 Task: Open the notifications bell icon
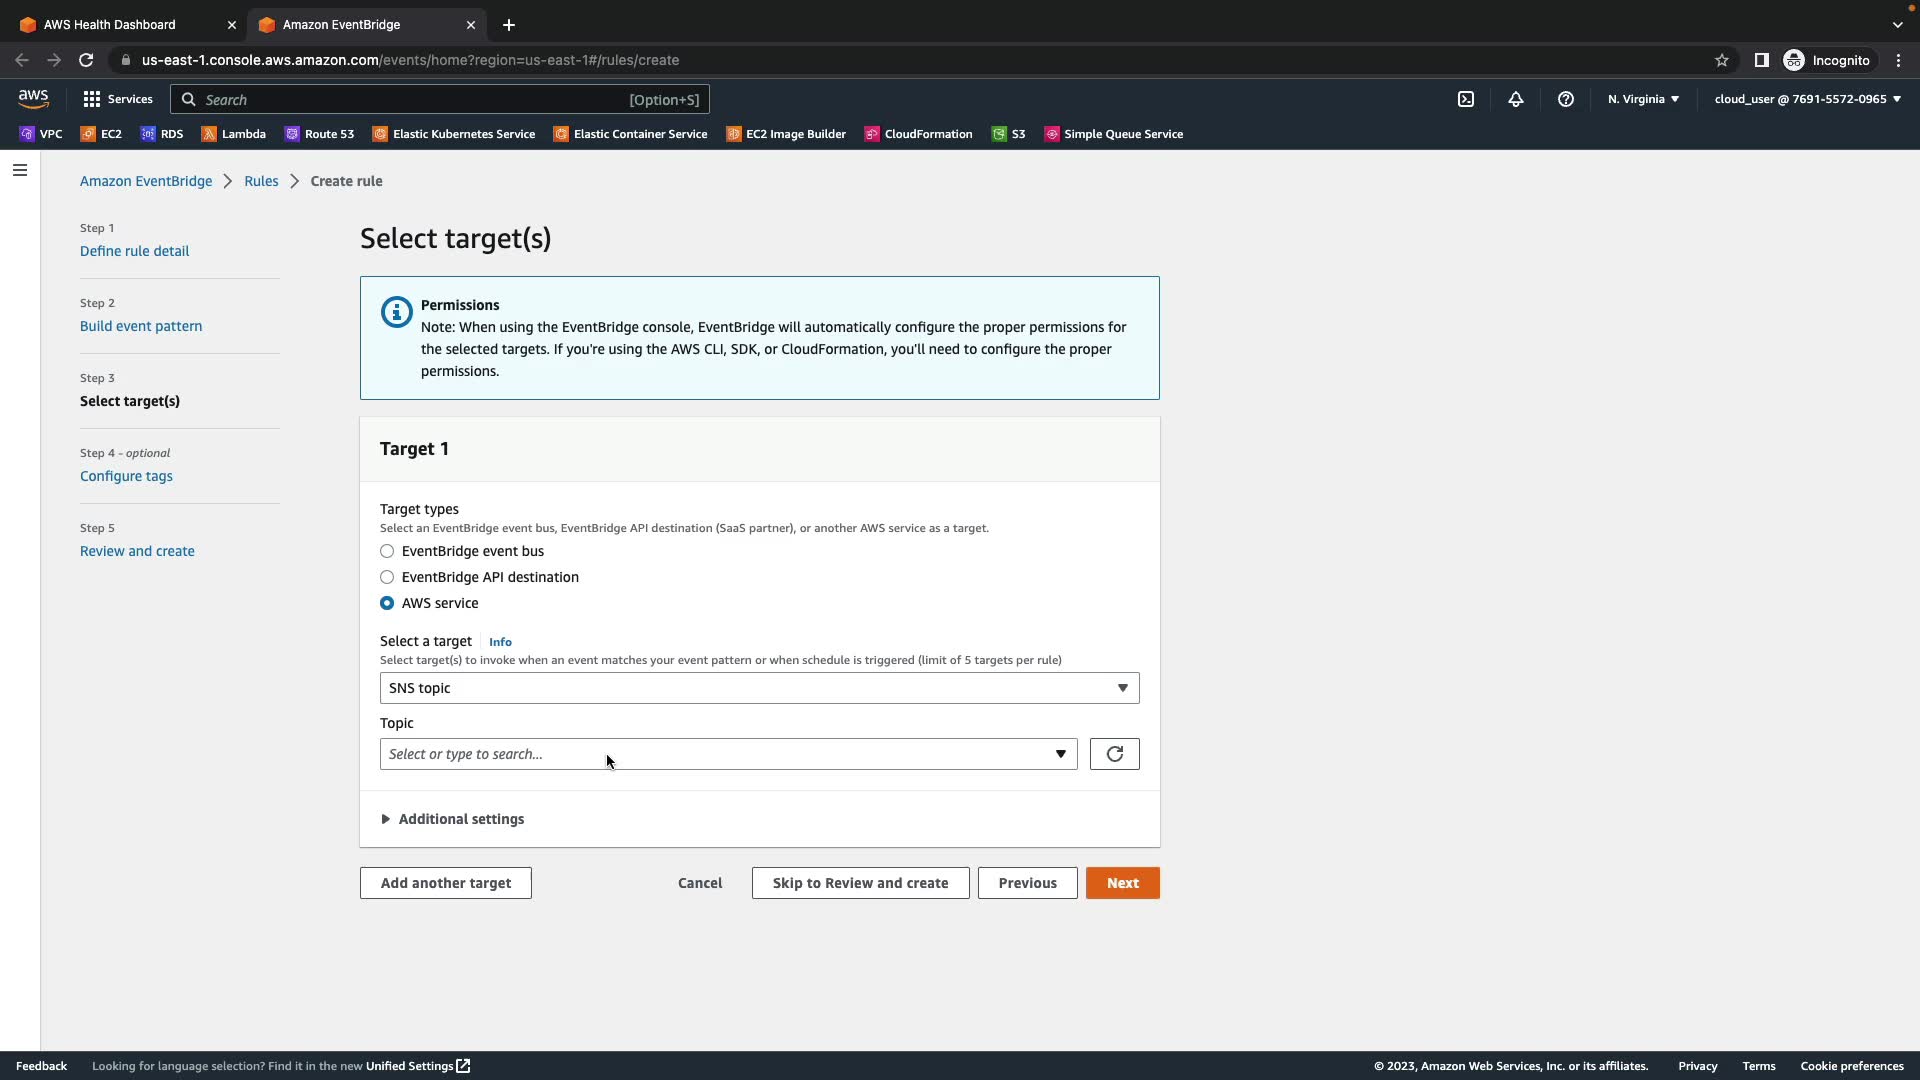(1515, 99)
